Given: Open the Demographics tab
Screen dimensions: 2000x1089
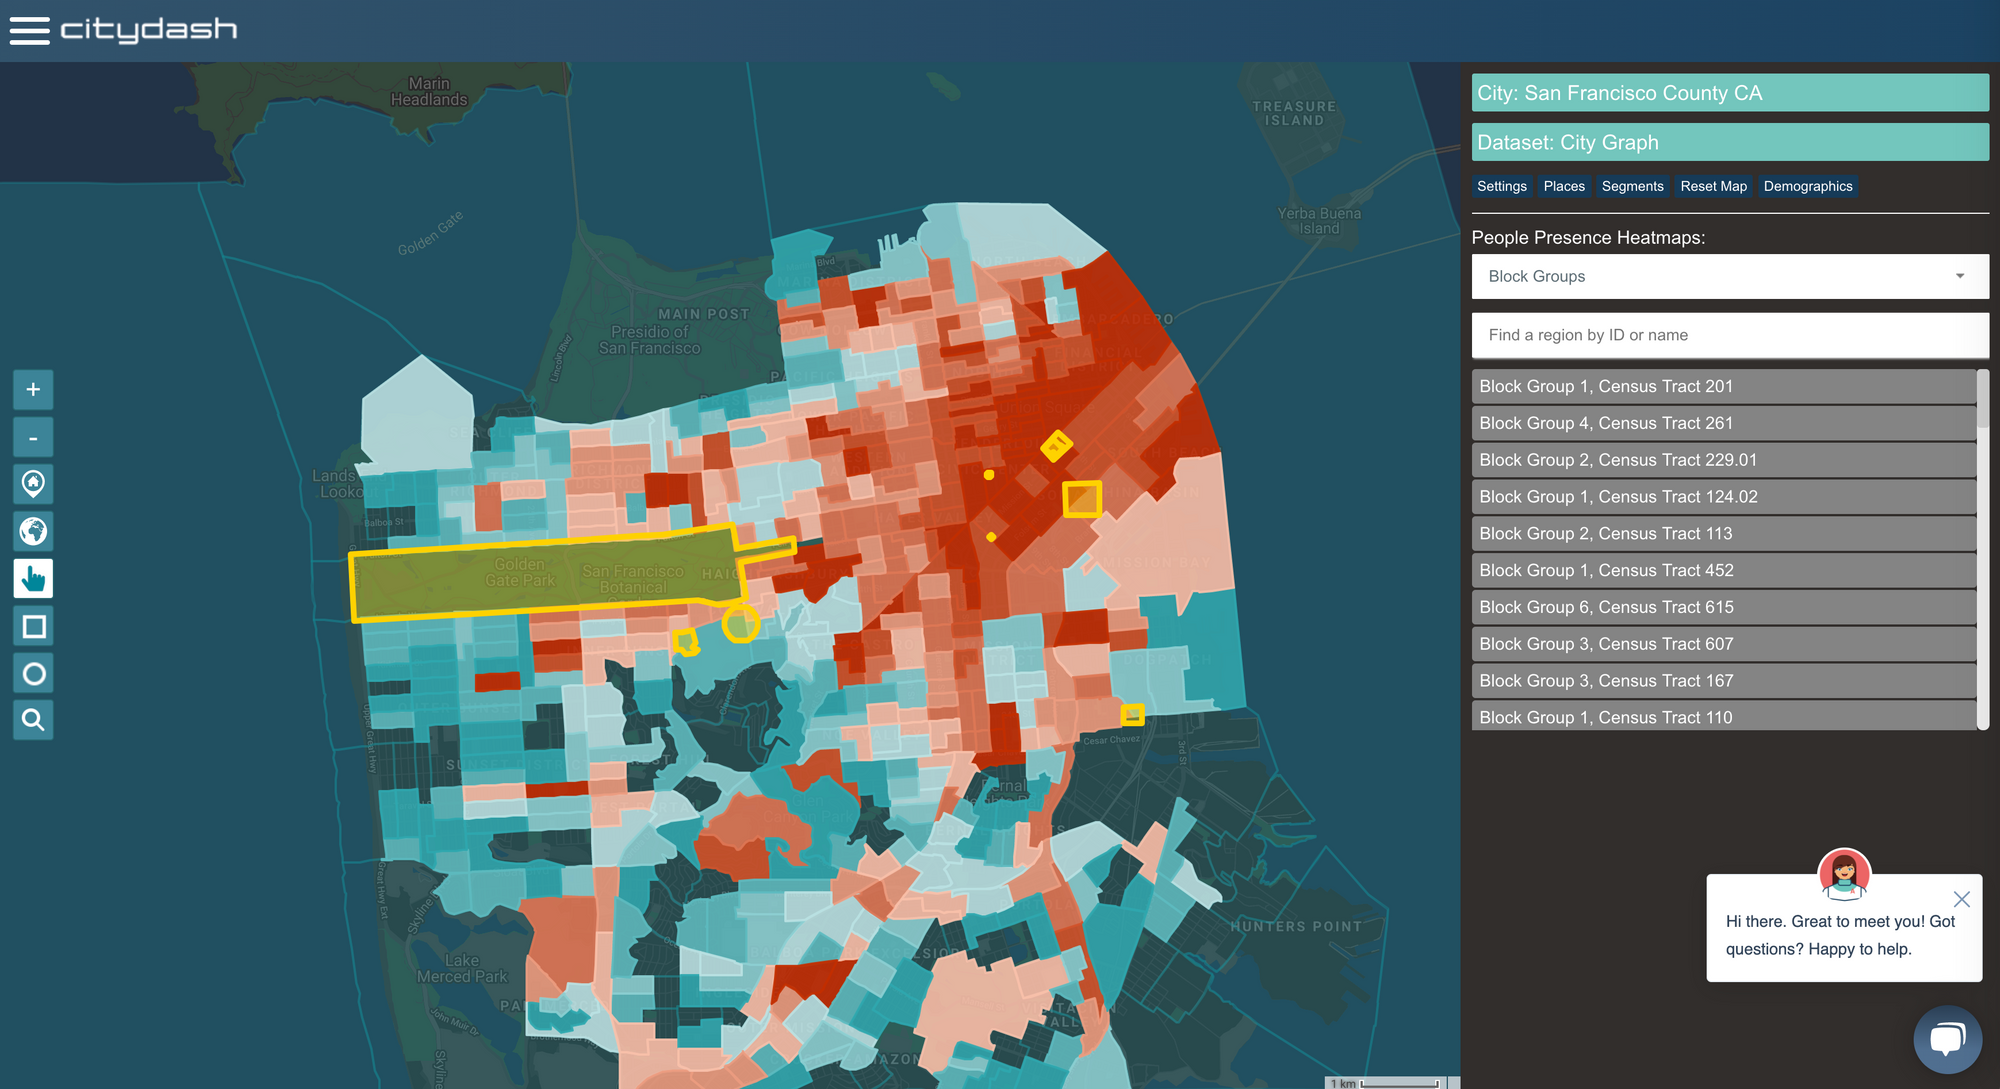Looking at the screenshot, I should click(1807, 186).
